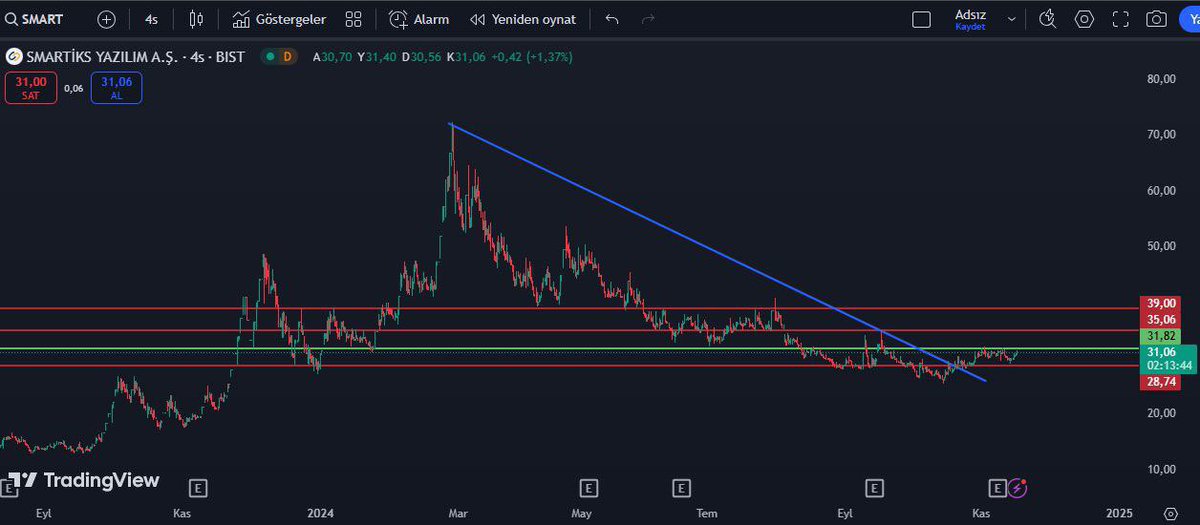Click the Smartiks logo in legend
Viewport: 1200px width, 525px height.
[12, 57]
